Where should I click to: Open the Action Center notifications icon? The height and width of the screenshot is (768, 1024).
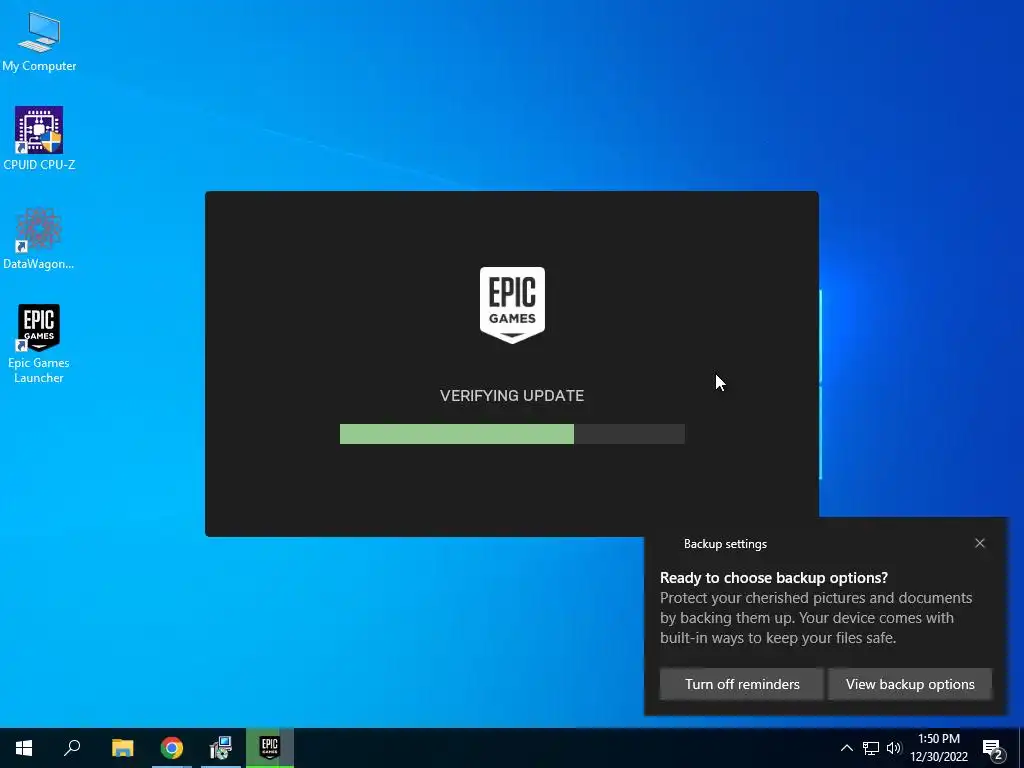[993, 749]
